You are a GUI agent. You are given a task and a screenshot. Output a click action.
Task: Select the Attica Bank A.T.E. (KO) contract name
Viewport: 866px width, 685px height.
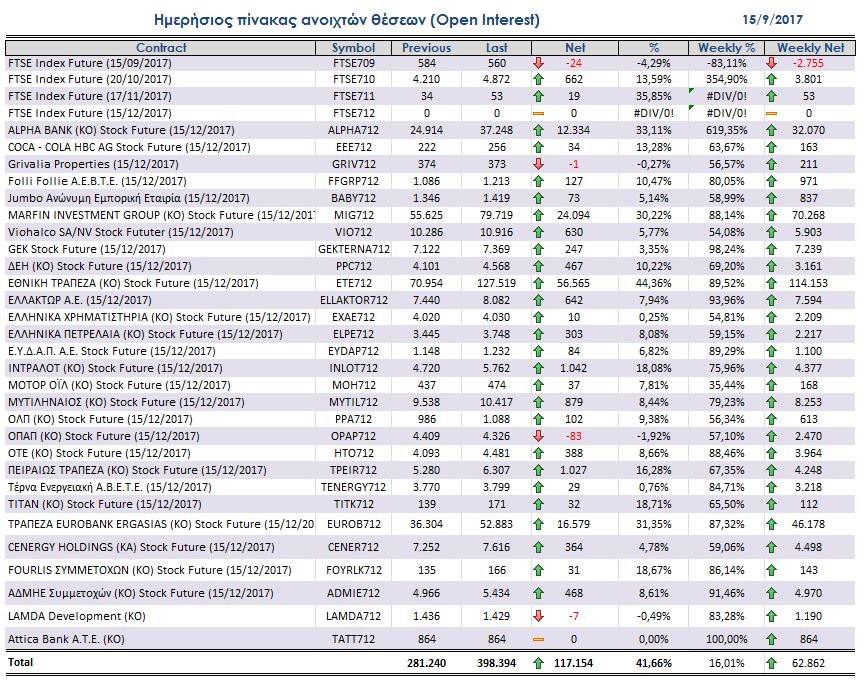point(66,640)
